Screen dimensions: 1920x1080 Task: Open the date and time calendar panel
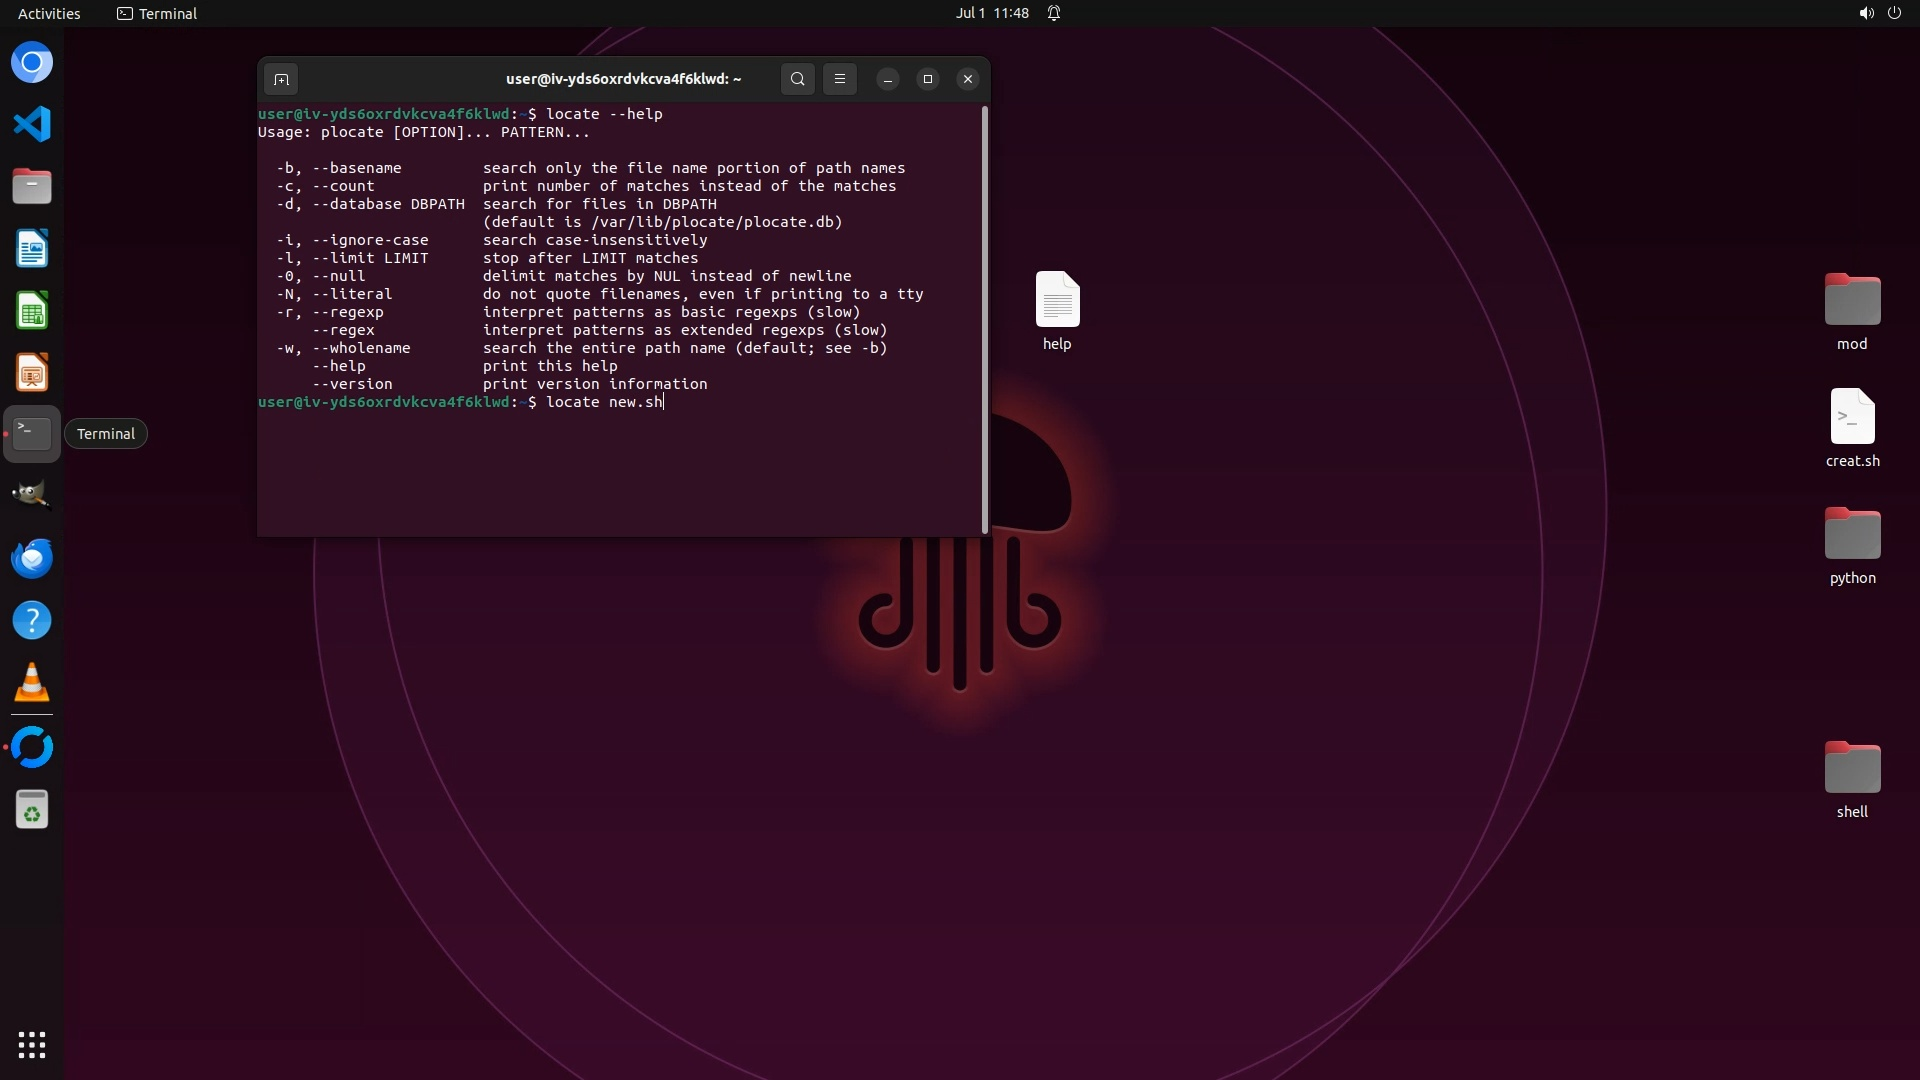point(991,13)
